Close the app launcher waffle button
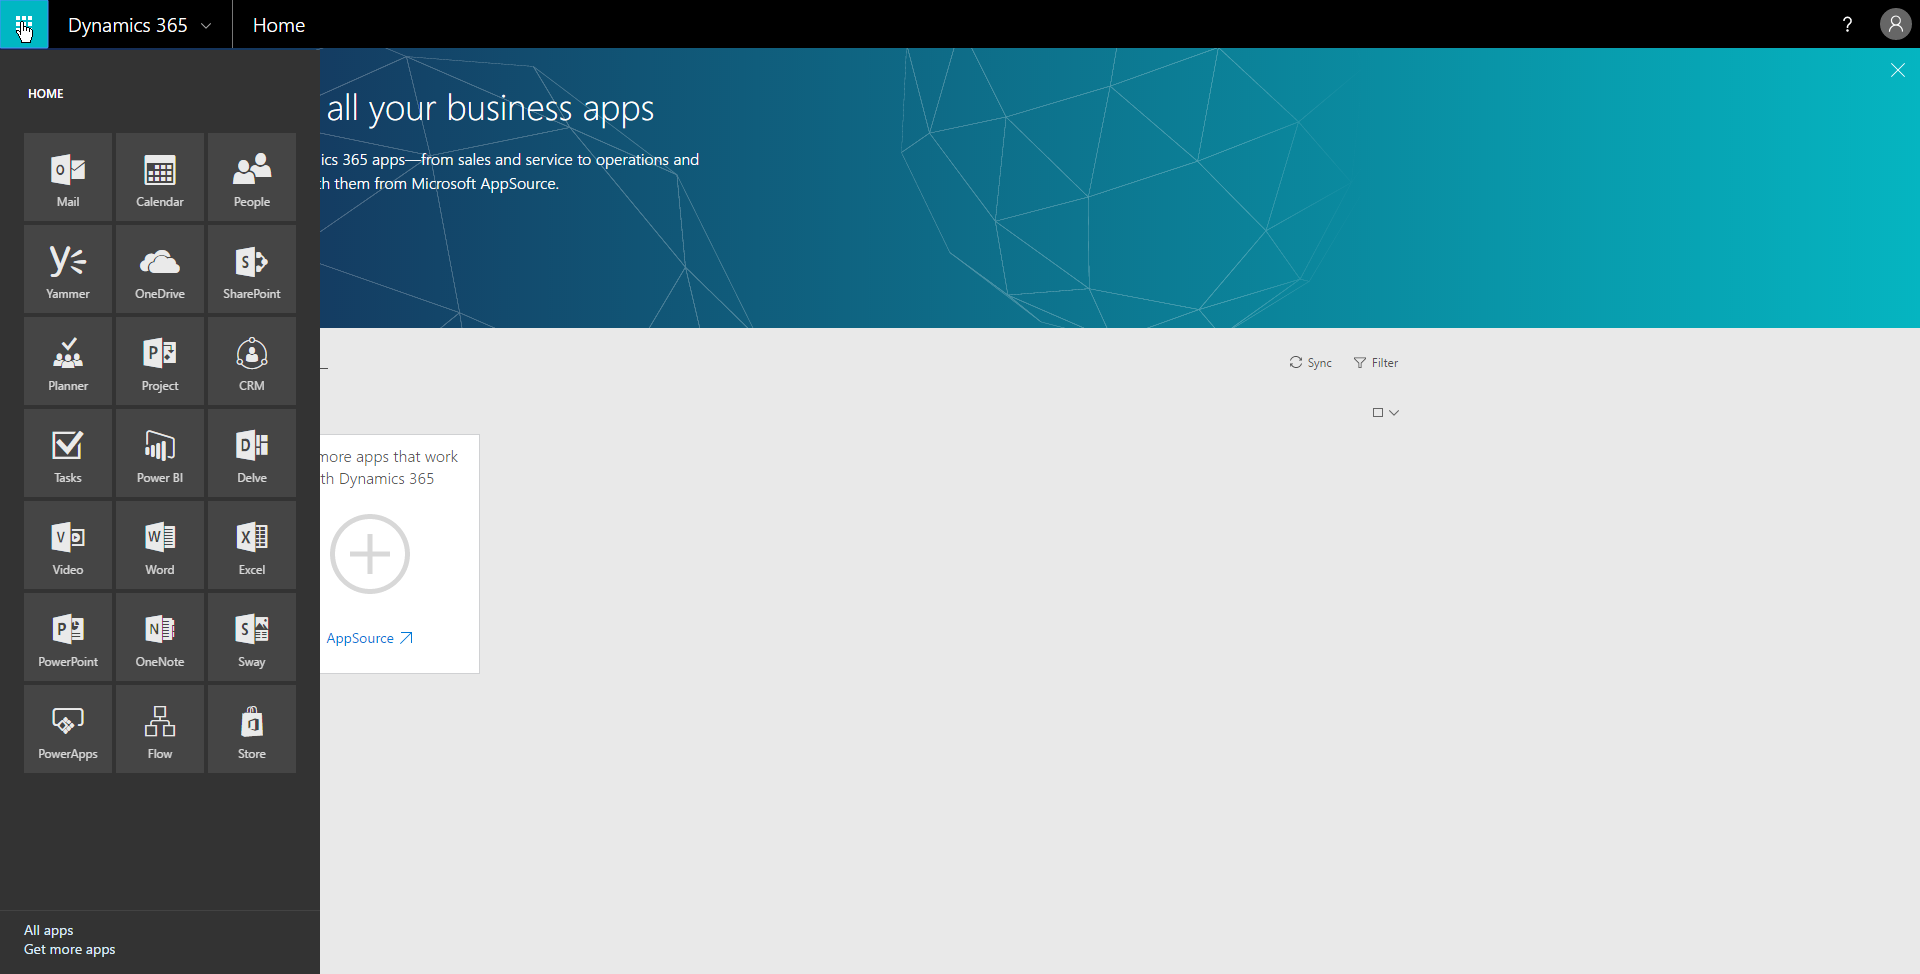The image size is (1920, 974). [24, 24]
